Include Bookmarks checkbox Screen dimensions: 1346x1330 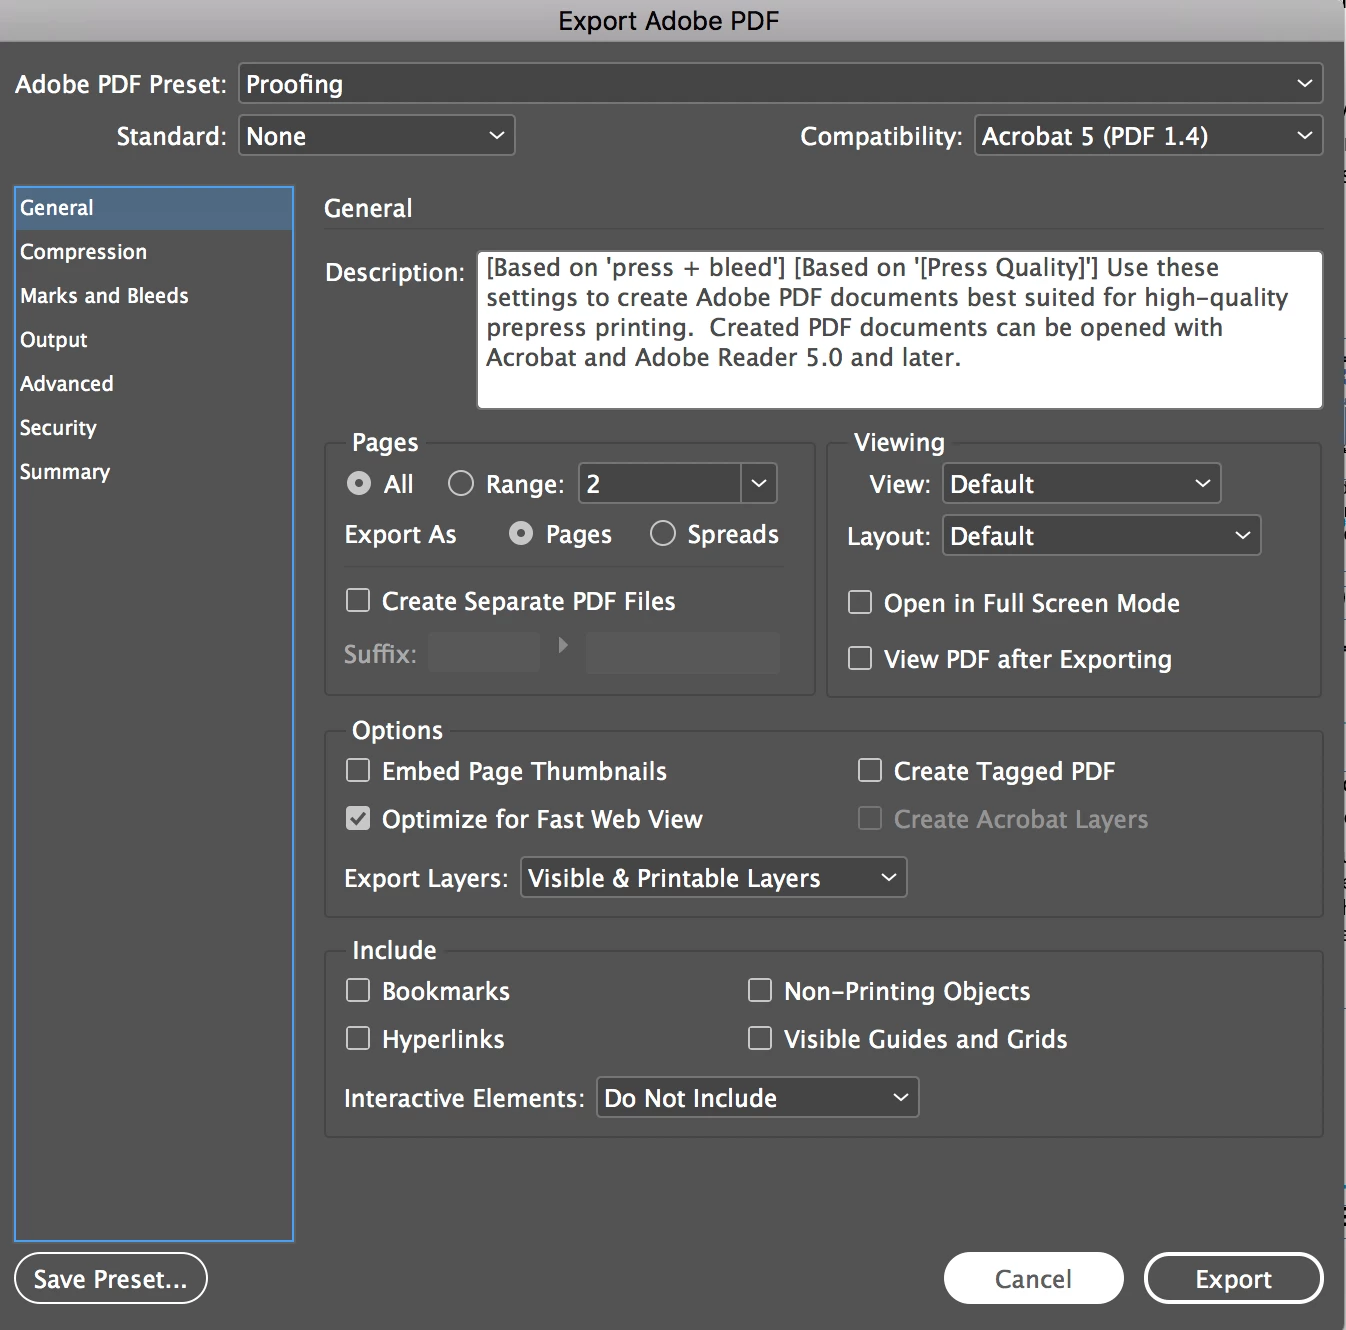(358, 990)
